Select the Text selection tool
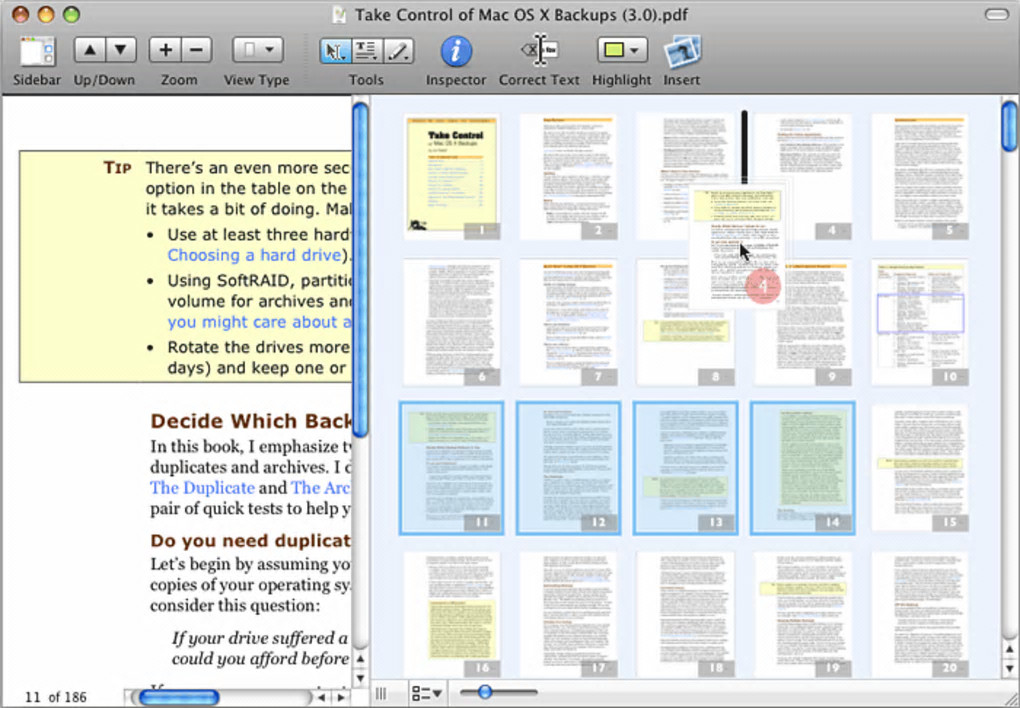Screen dimensions: 1020x708 [x=368, y=51]
